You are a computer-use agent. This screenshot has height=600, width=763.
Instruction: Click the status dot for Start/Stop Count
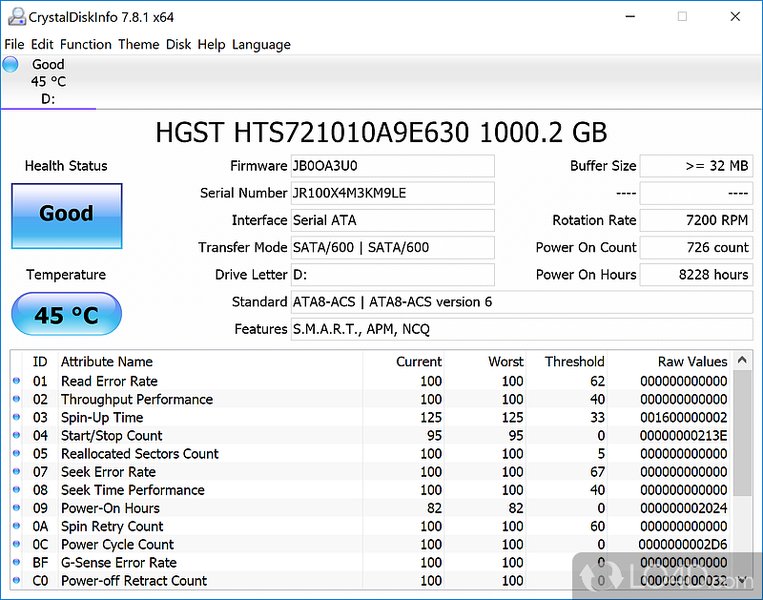click(16, 435)
